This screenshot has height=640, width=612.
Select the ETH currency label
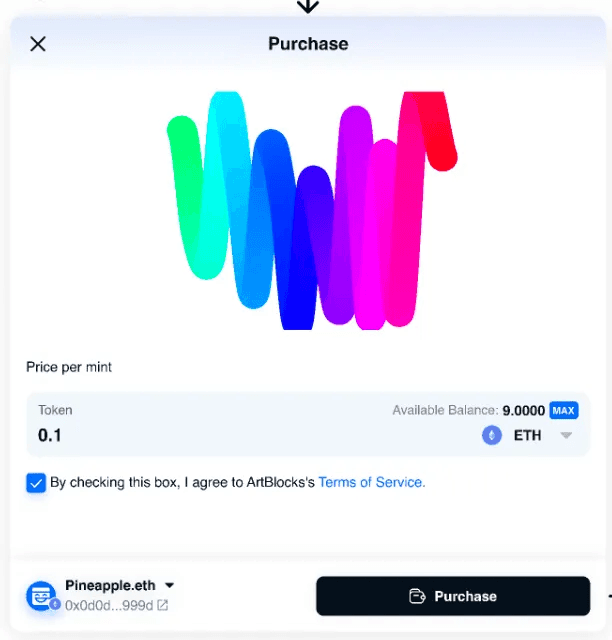coord(527,436)
